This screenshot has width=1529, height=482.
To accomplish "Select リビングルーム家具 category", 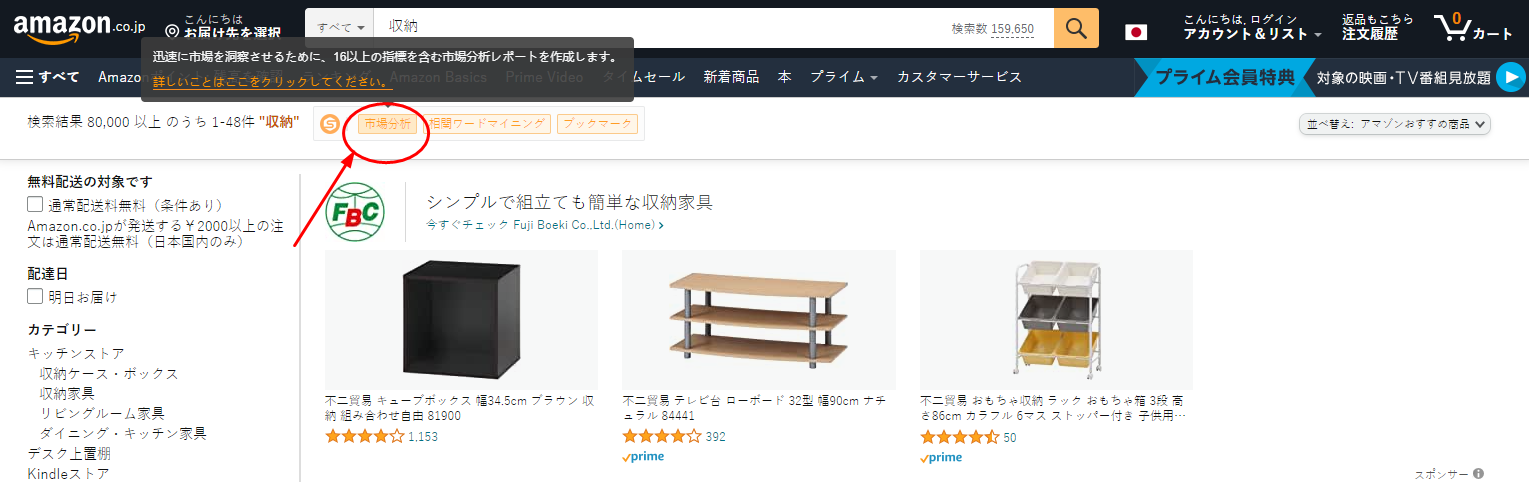I will (102, 413).
